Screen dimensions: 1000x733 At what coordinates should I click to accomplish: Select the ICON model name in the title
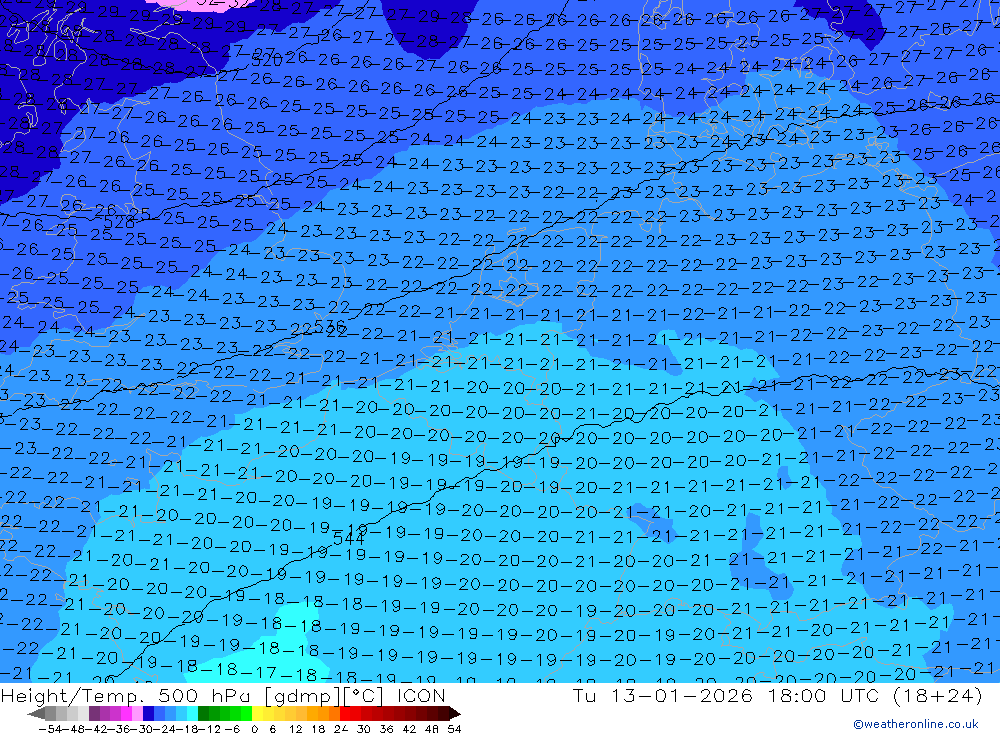(x=421, y=695)
